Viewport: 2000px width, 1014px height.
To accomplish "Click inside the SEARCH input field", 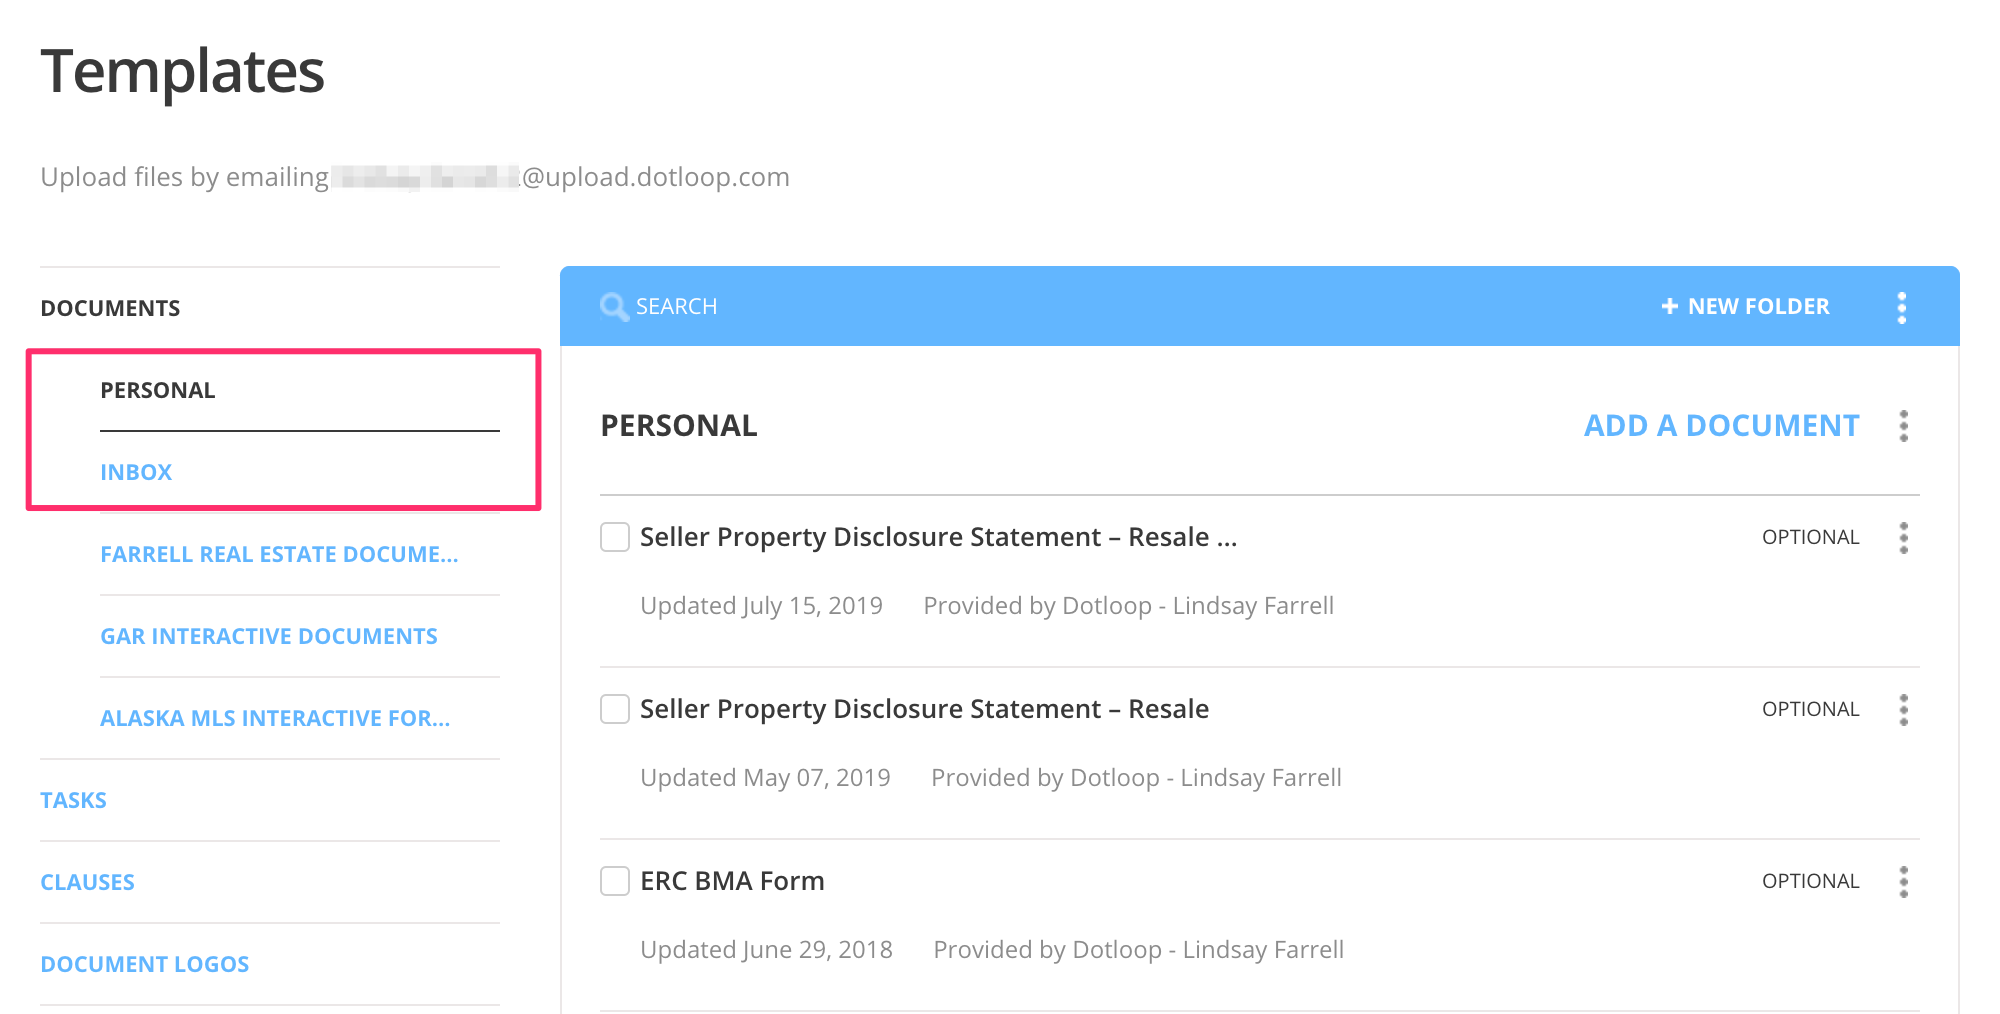I will [x=700, y=306].
